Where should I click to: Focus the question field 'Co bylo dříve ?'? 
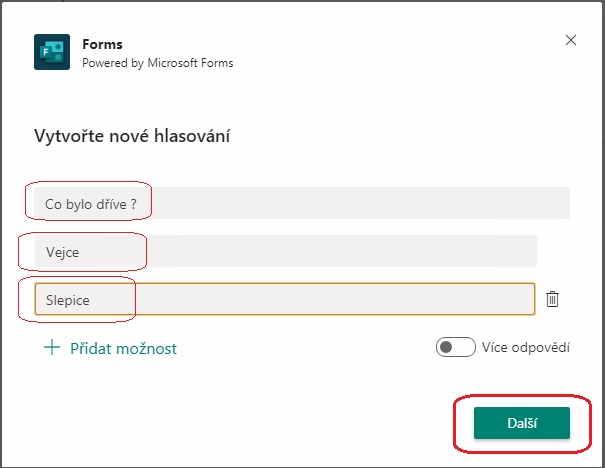click(x=302, y=203)
